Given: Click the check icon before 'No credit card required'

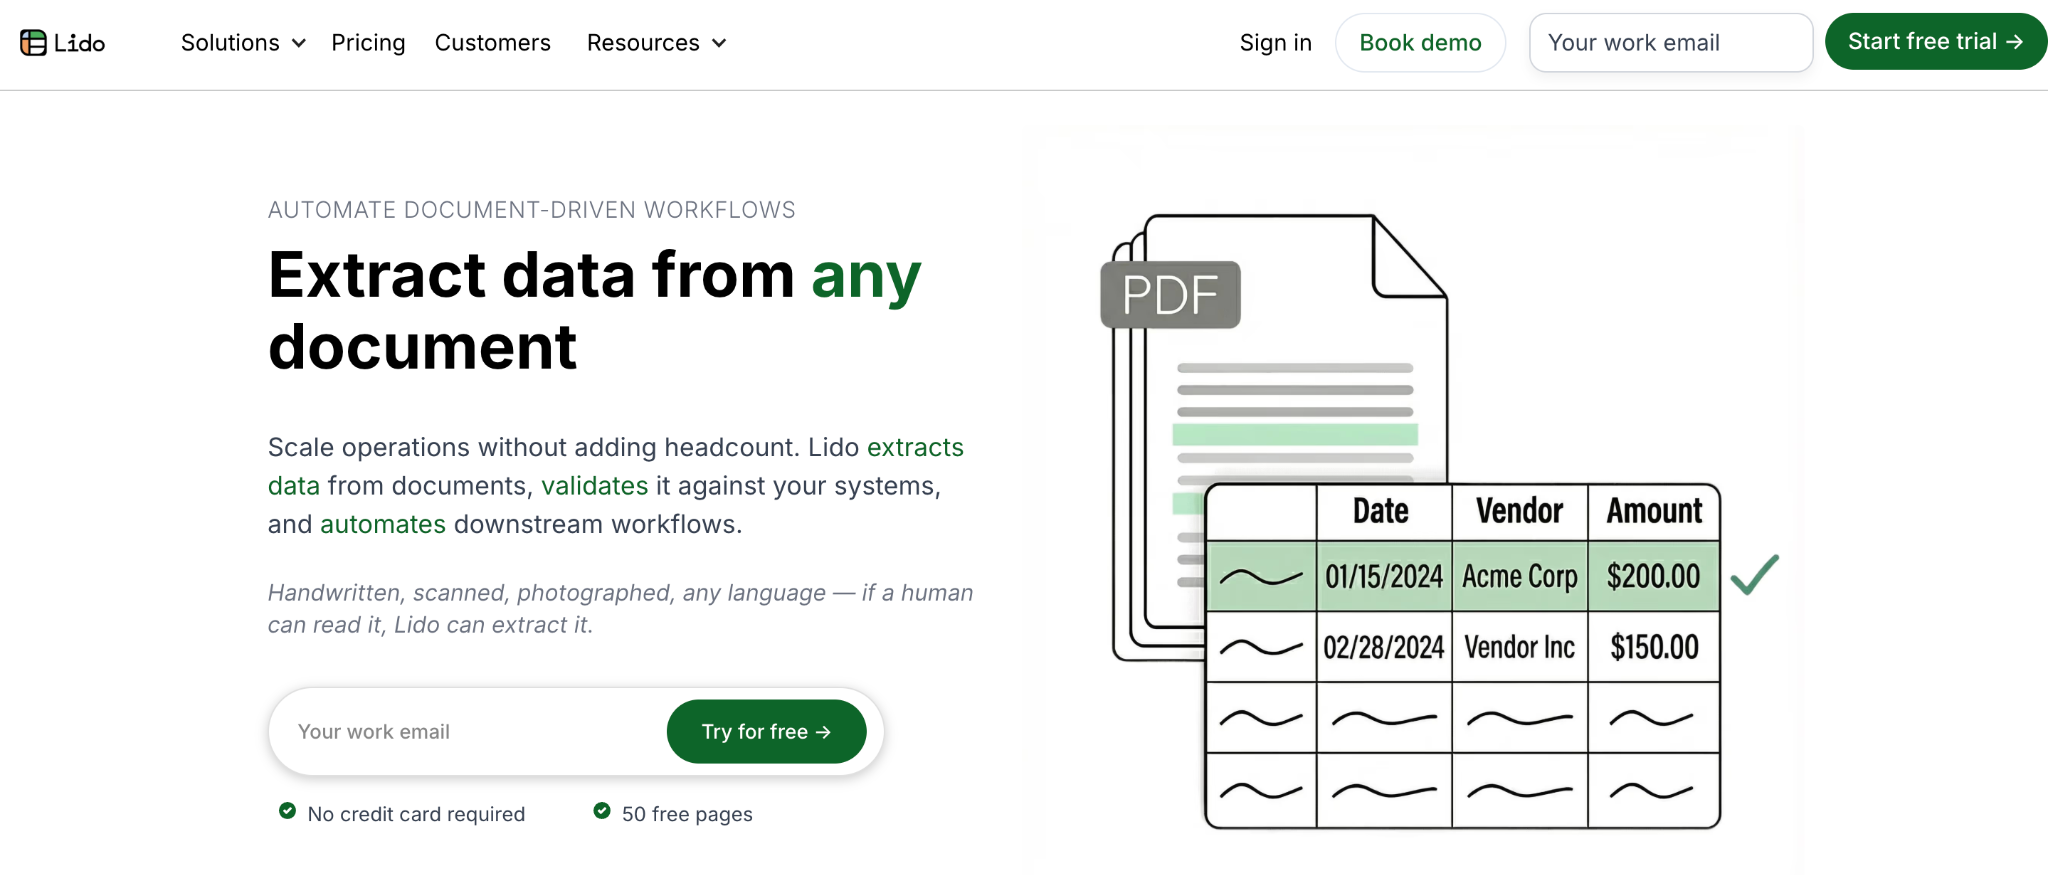Looking at the screenshot, I should coord(287,811).
